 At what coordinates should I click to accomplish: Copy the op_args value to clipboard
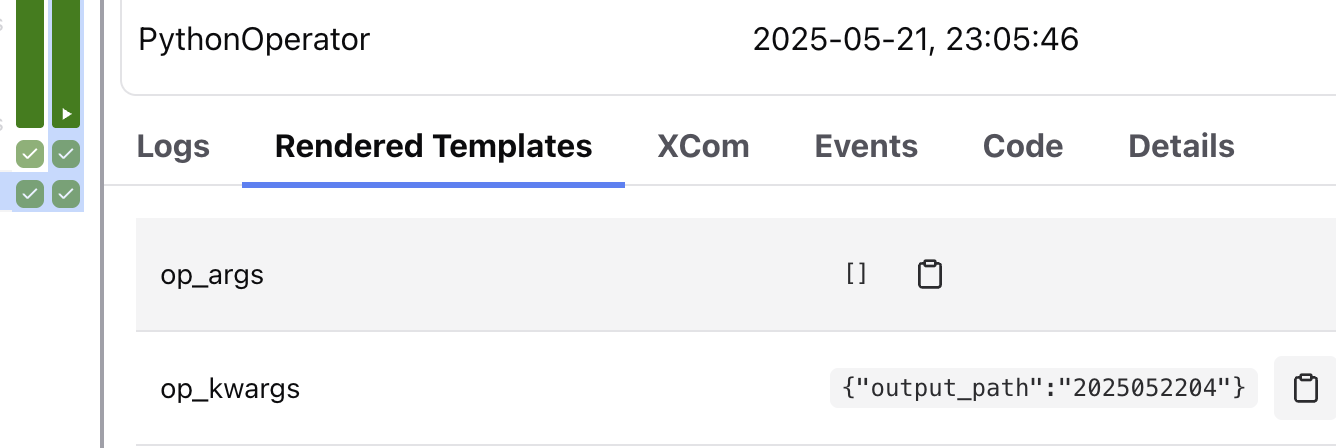point(930,274)
